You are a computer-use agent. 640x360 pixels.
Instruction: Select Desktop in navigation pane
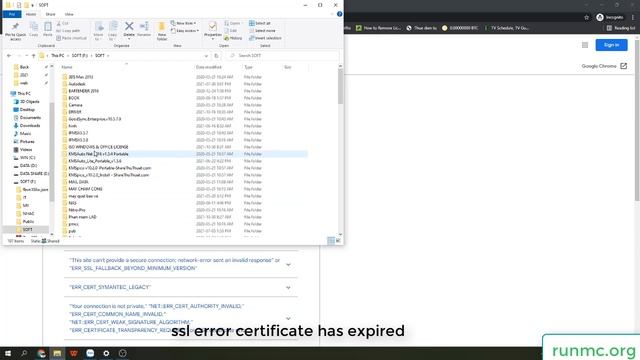(x=27, y=109)
